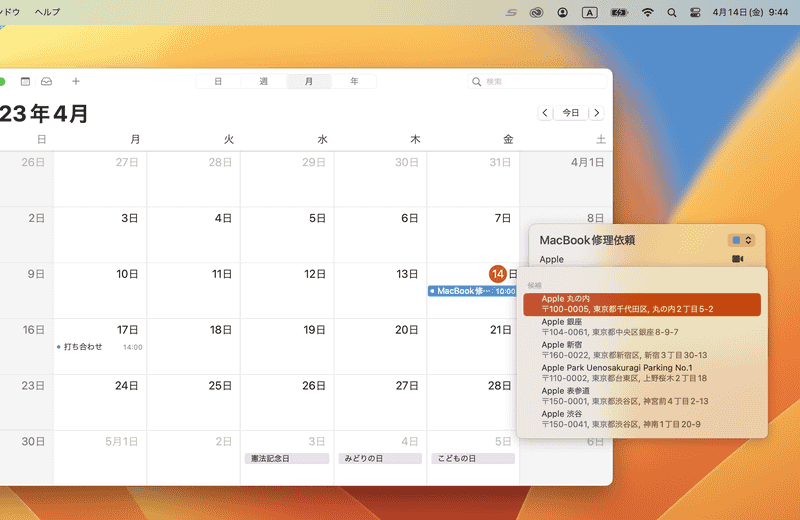Select the 7日 day cell
This screenshot has height=520, width=800.
point(473,235)
